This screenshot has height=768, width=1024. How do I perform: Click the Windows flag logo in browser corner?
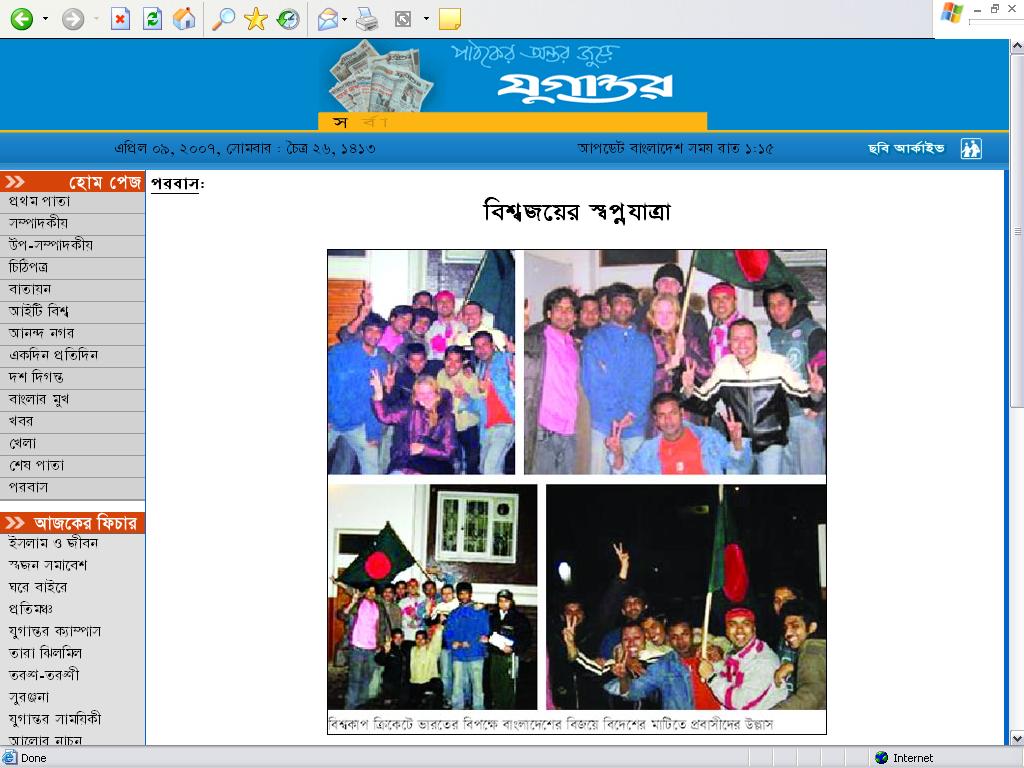952,13
